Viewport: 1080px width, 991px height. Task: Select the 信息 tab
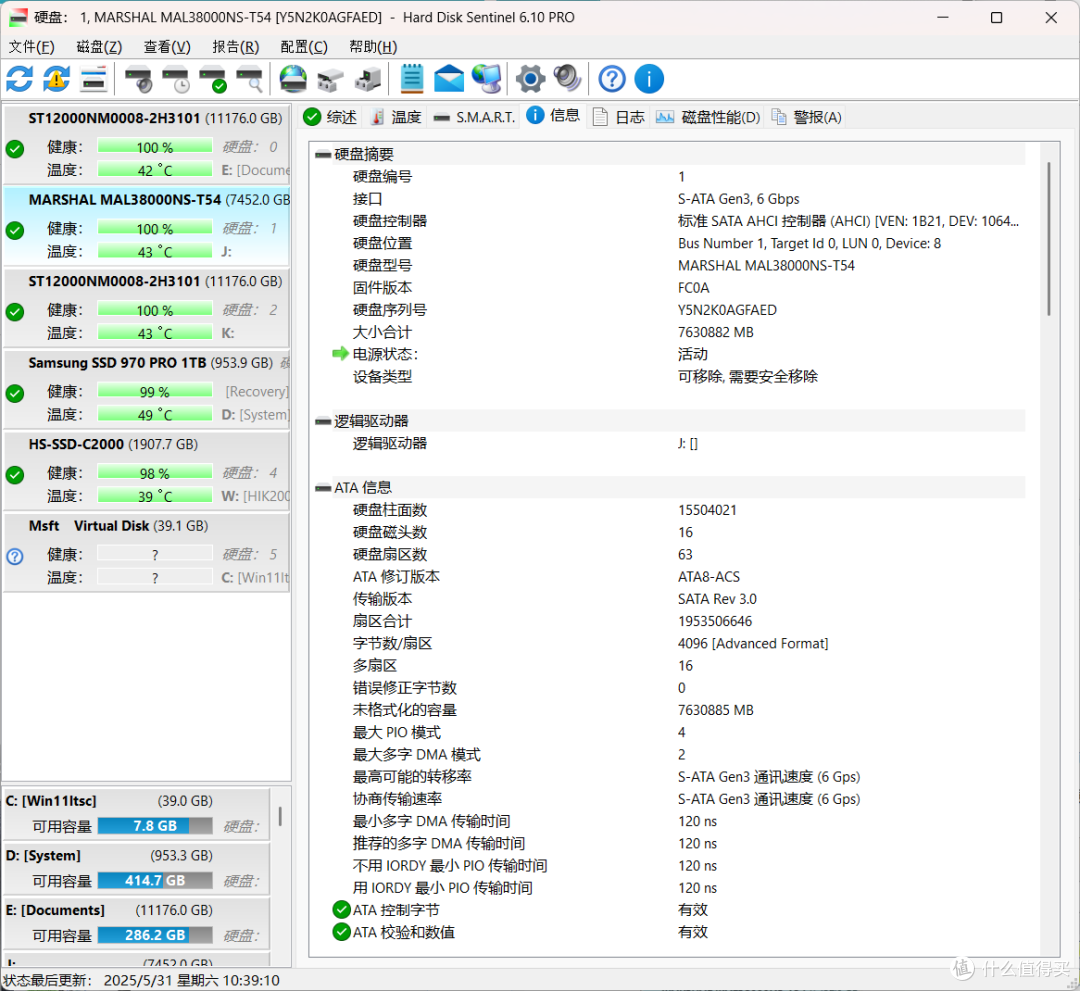(554, 116)
